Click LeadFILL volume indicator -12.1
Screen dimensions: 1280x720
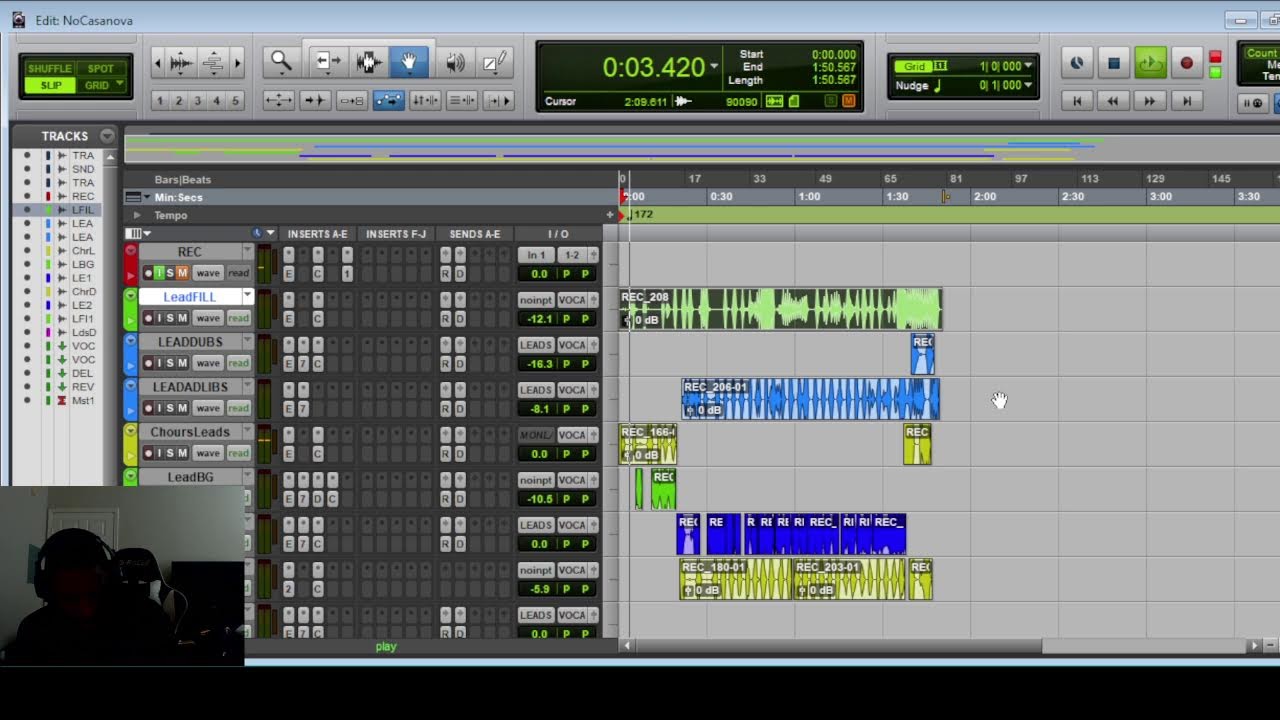(x=539, y=319)
